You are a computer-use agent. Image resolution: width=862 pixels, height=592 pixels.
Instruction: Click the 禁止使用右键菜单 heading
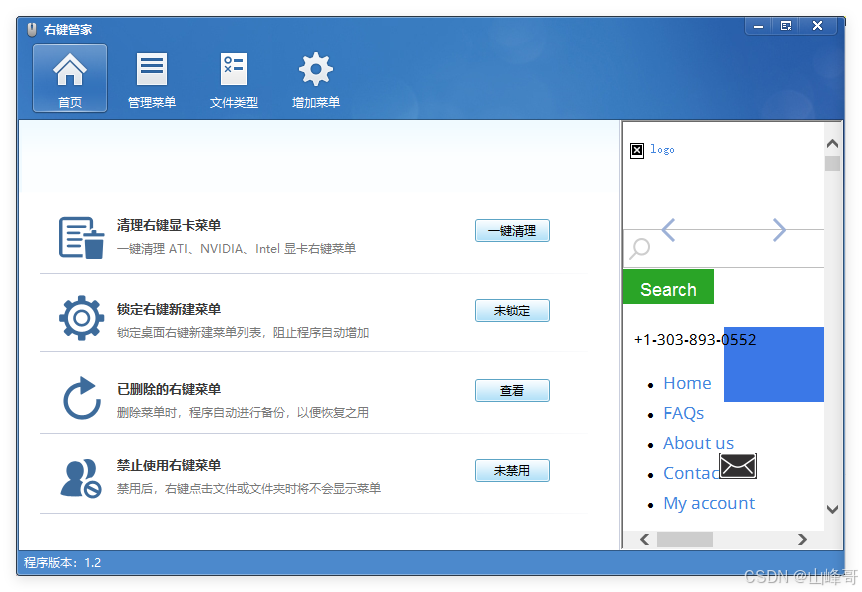pyautogui.click(x=169, y=465)
